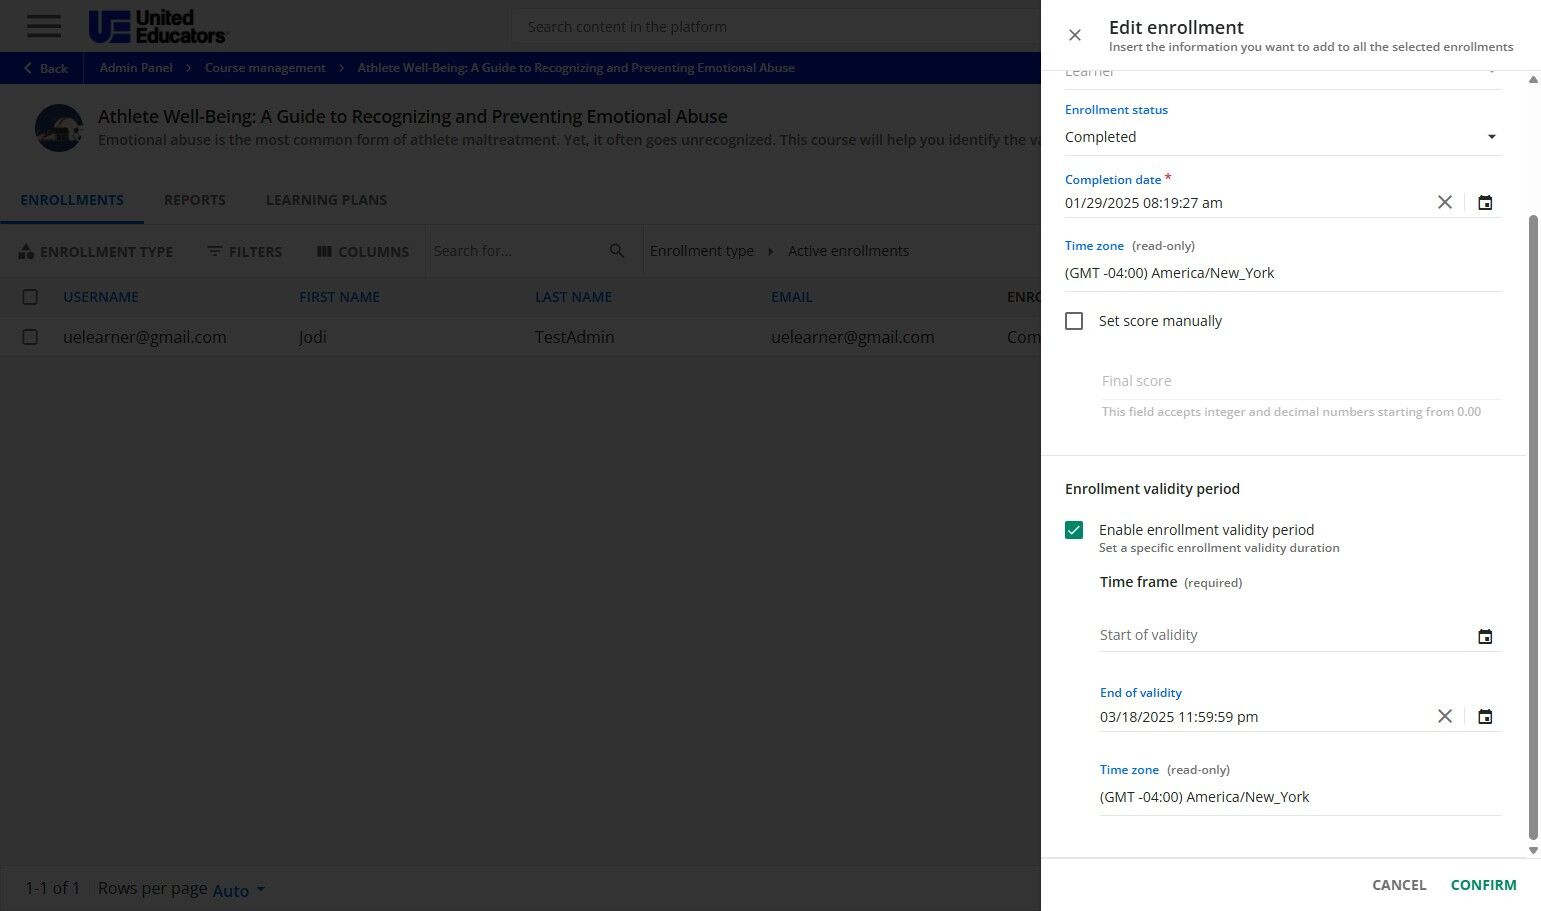
Task: Confirm the enrollment changes
Action: [1483, 885]
